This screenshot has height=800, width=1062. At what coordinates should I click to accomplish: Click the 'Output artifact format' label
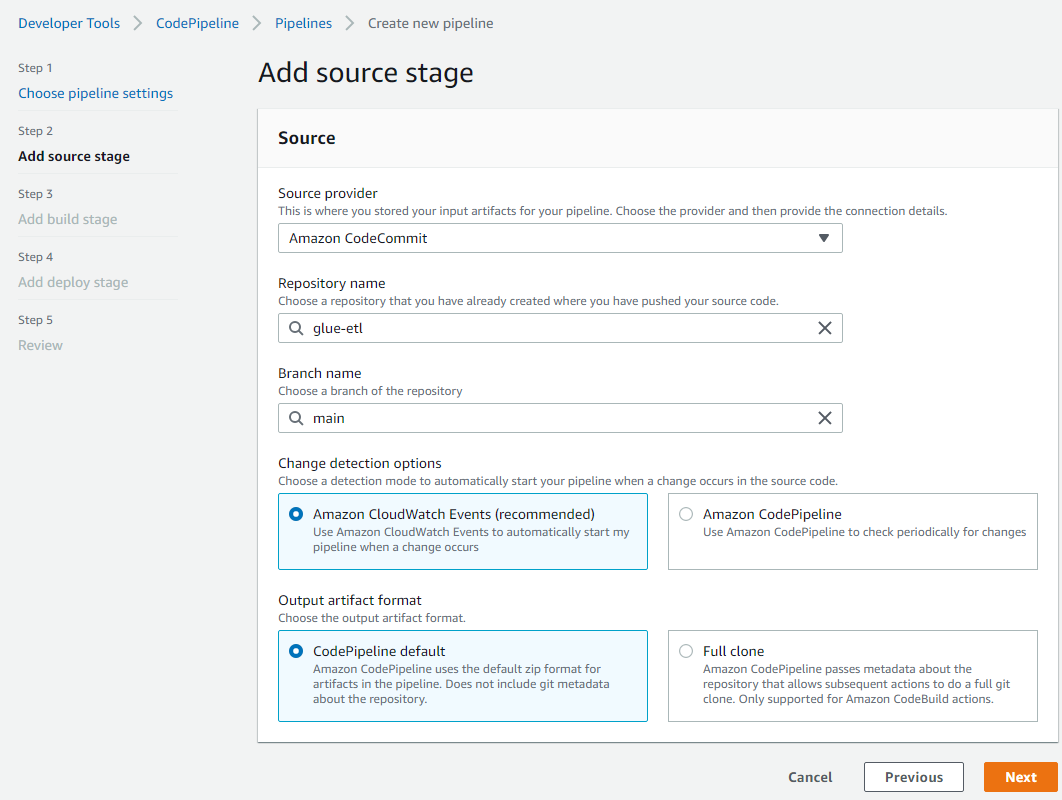tap(349, 600)
